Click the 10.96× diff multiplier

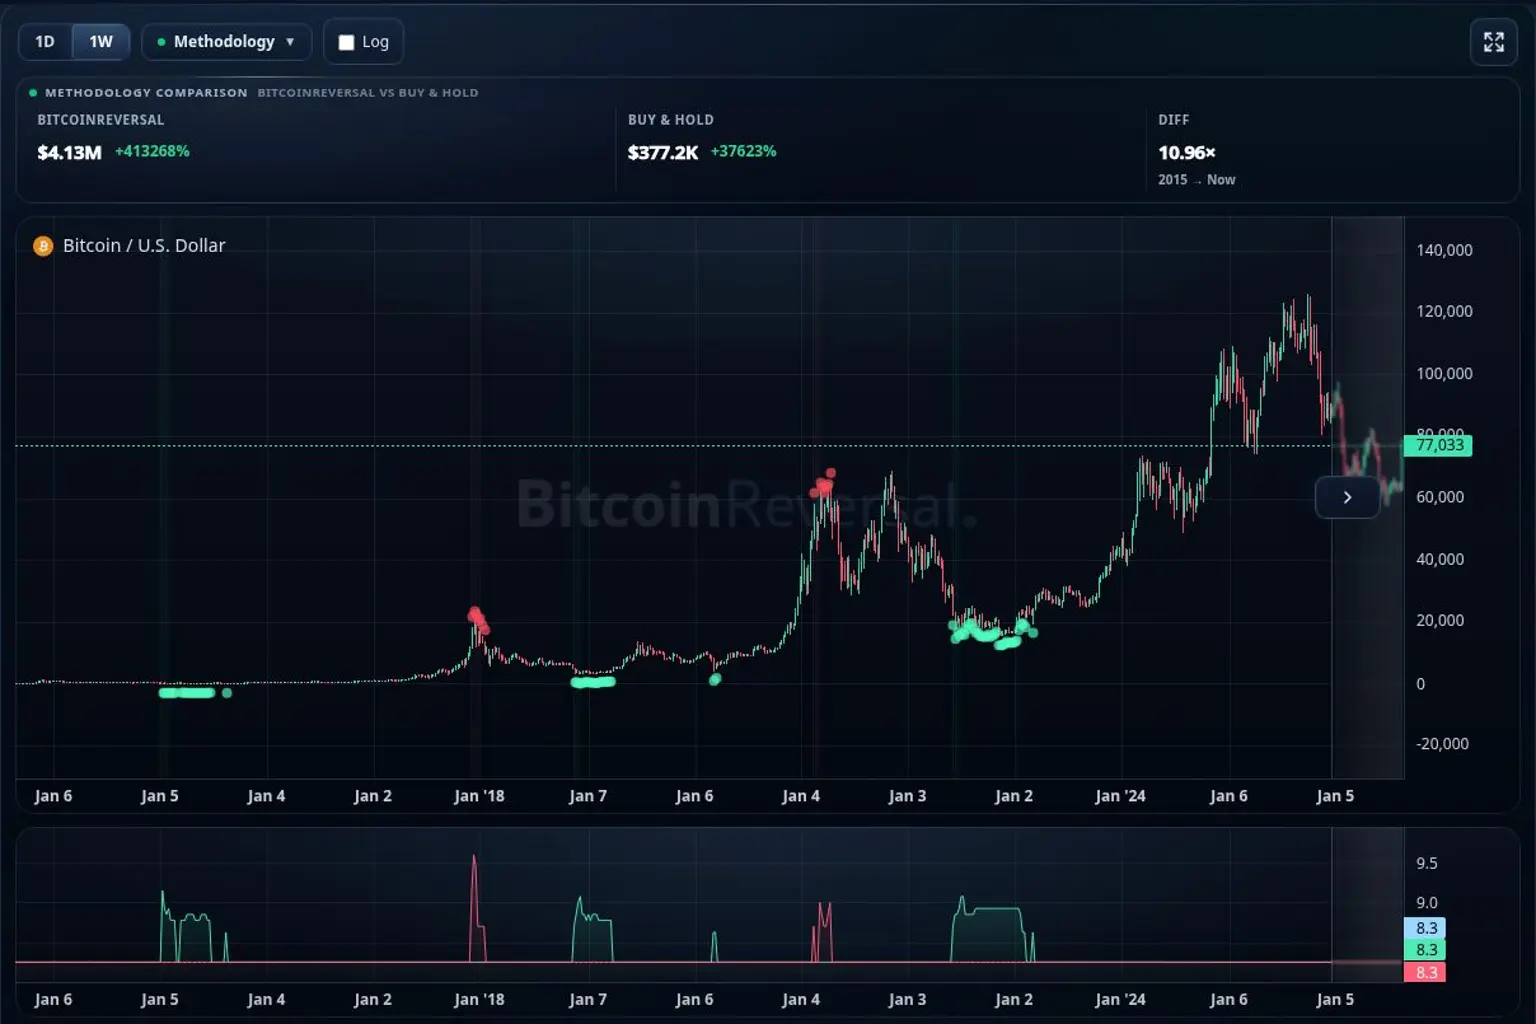click(x=1187, y=153)
